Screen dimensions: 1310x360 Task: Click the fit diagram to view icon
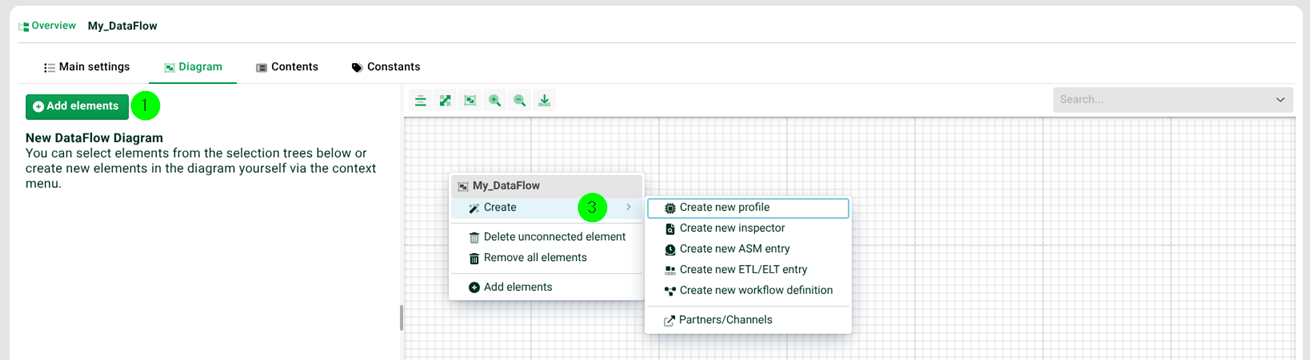tap(470, 100)
